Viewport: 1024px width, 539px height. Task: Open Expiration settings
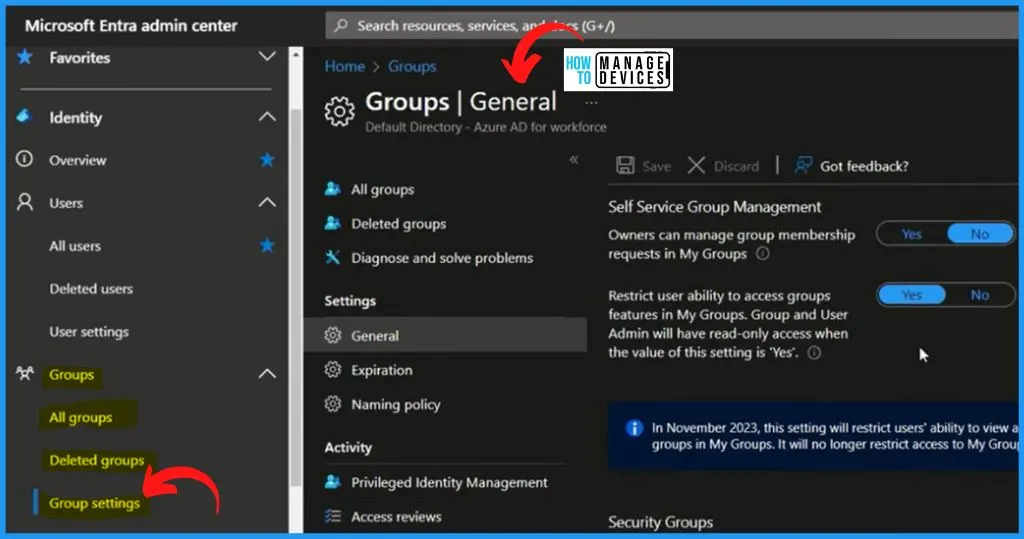(x=382, y=370)
